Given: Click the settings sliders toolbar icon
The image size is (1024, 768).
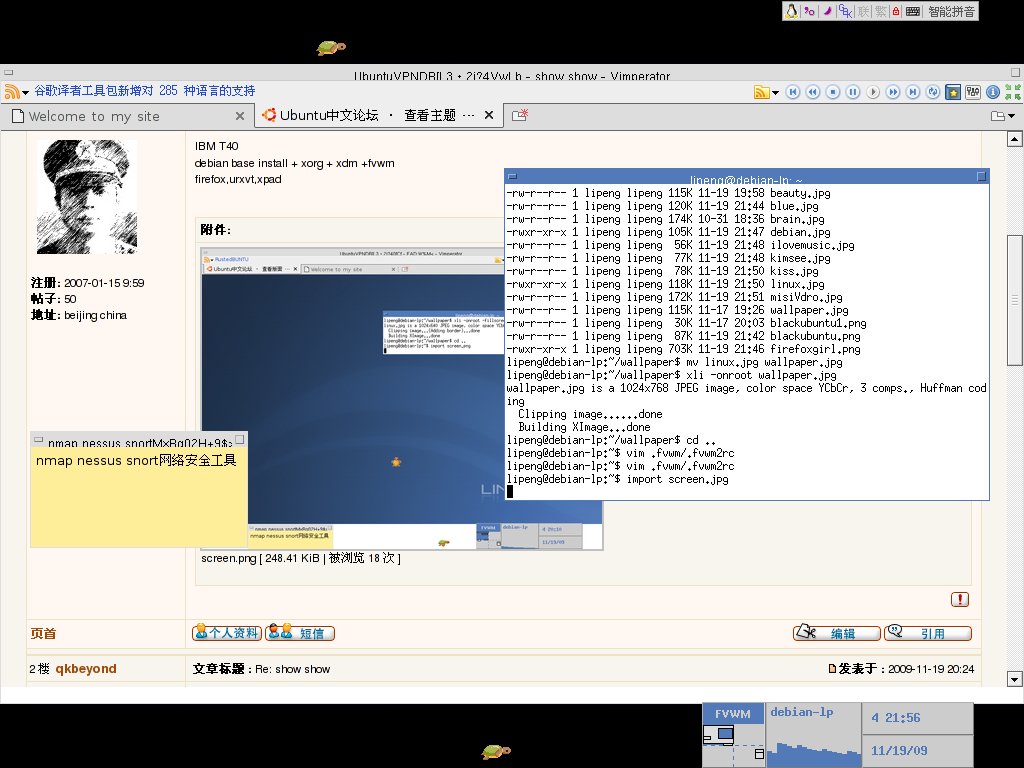Looking at the screenshot, I should (x=973, y=92).
